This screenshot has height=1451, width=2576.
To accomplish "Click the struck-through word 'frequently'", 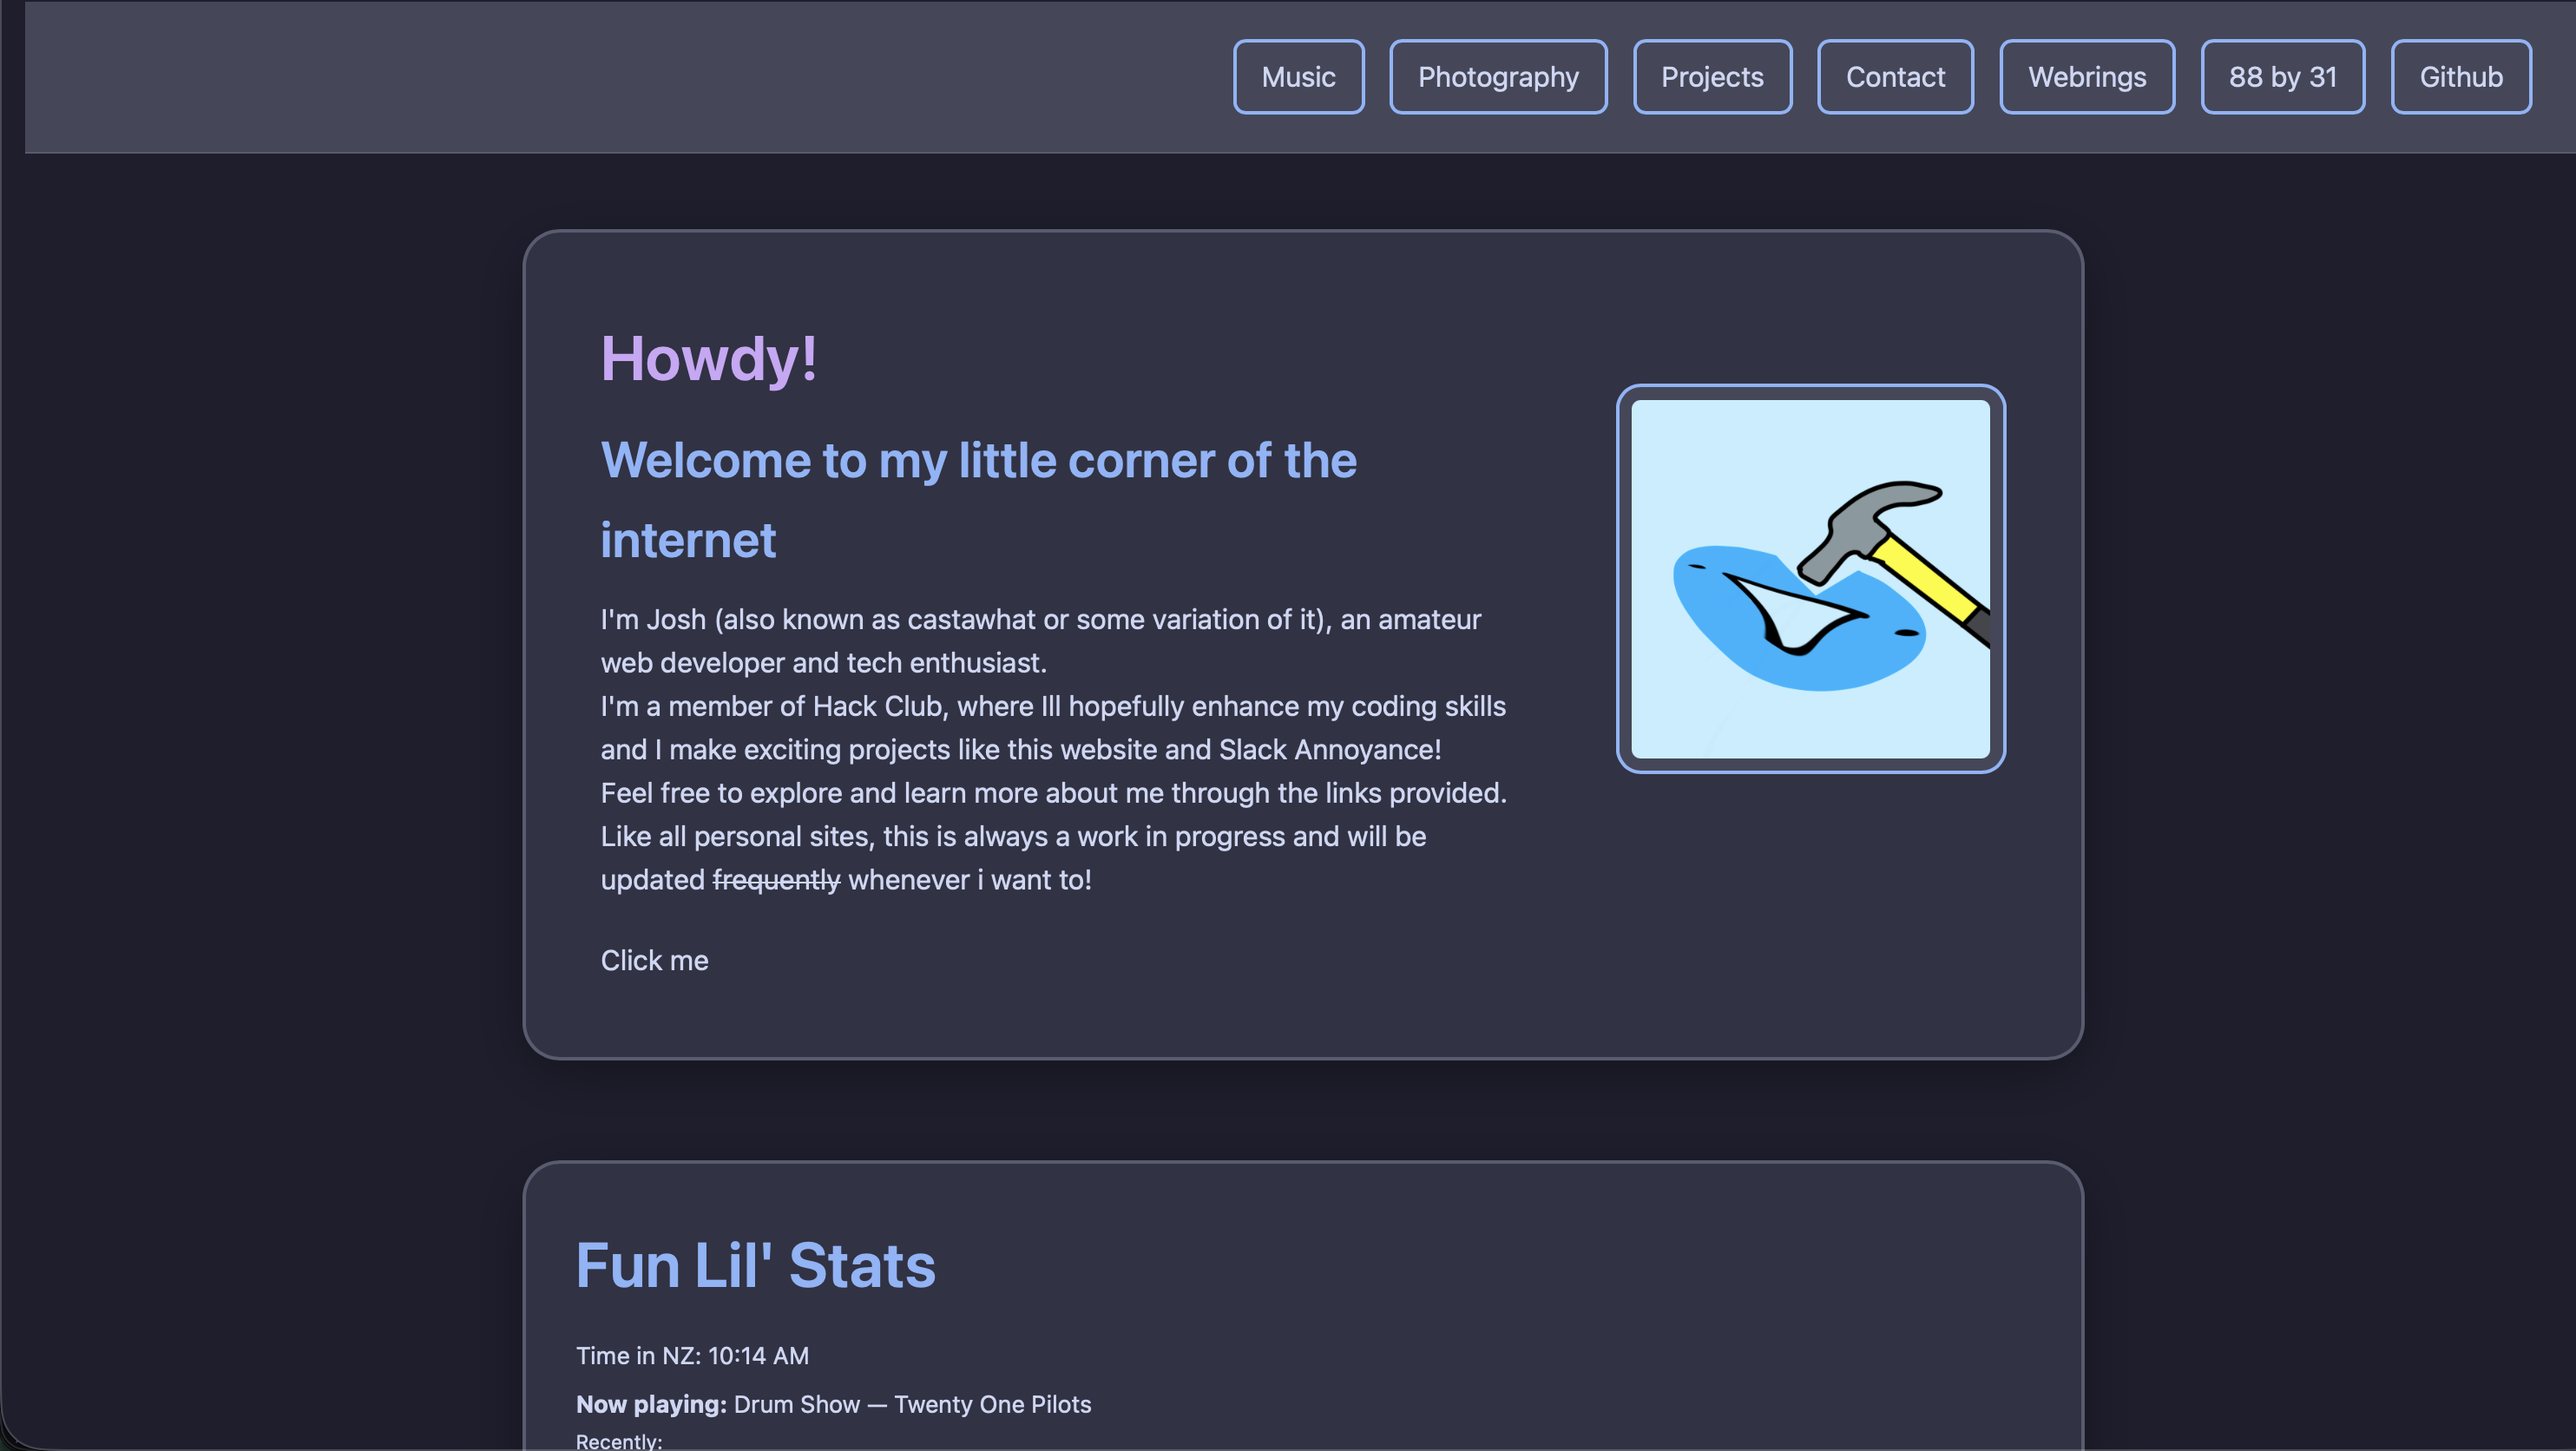I will pyautogui.click(x=776, y=880).
